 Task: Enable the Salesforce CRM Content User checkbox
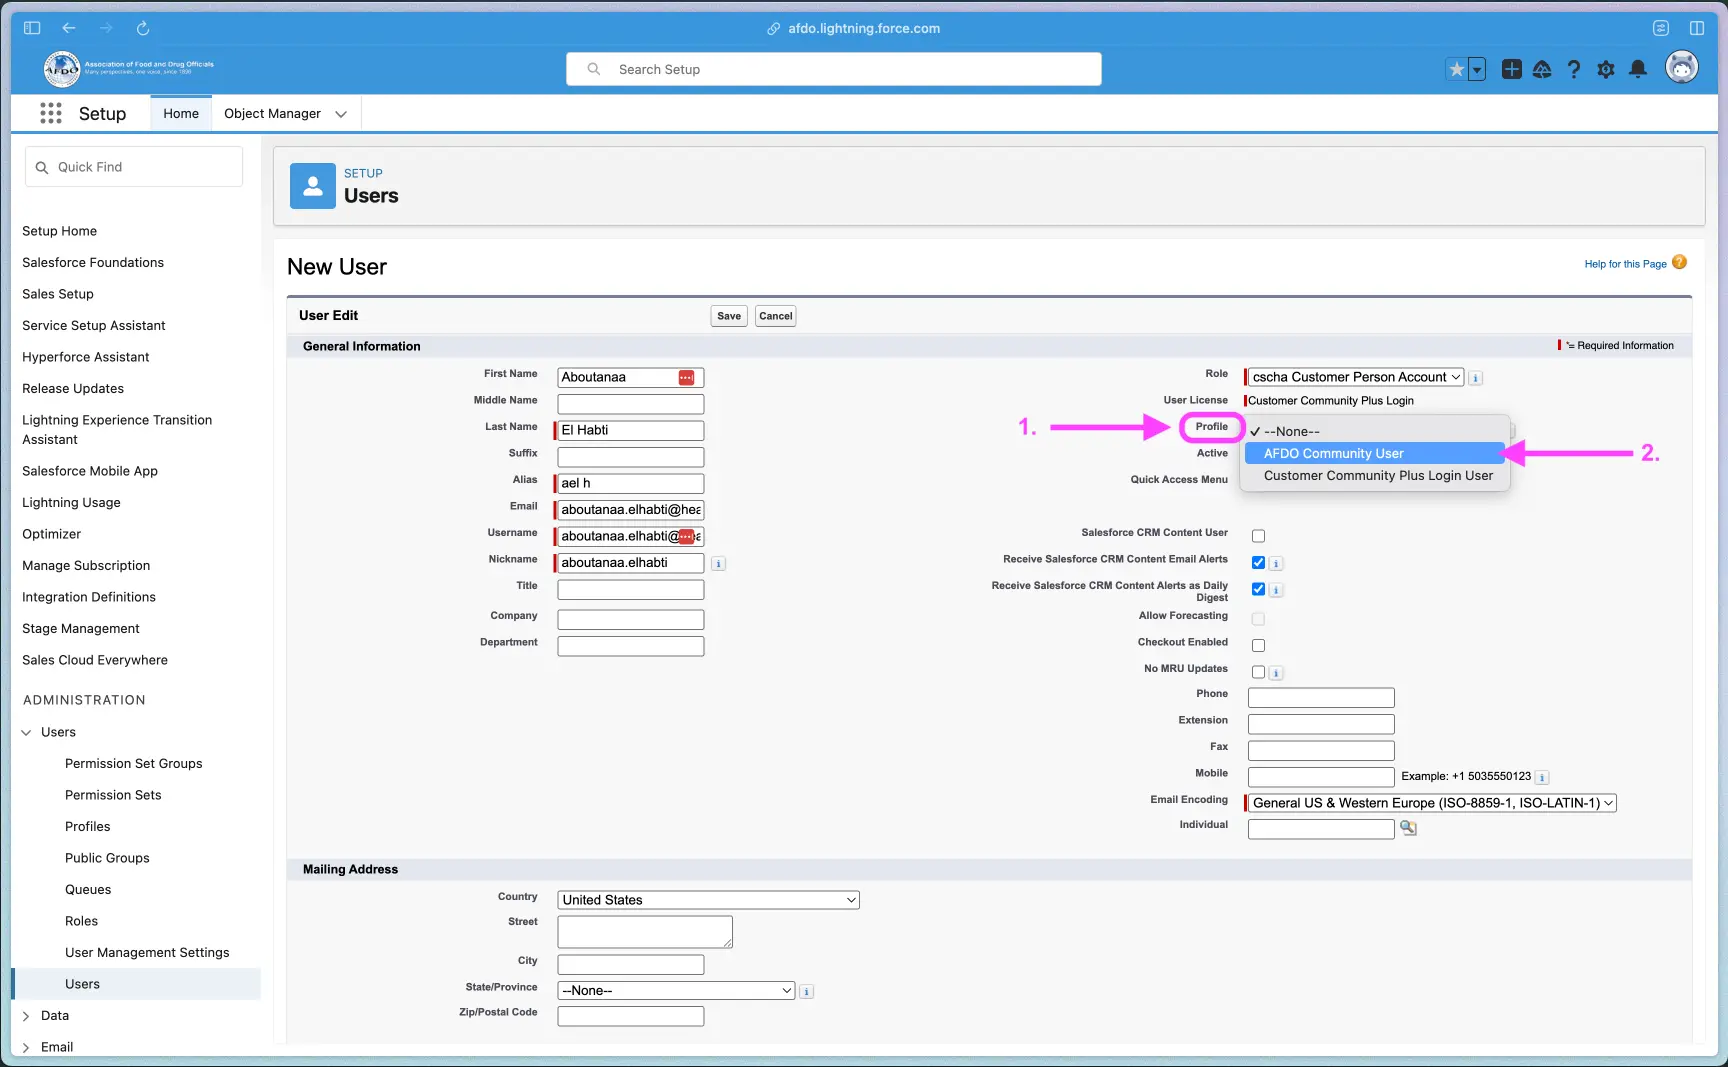(1258, 535)
